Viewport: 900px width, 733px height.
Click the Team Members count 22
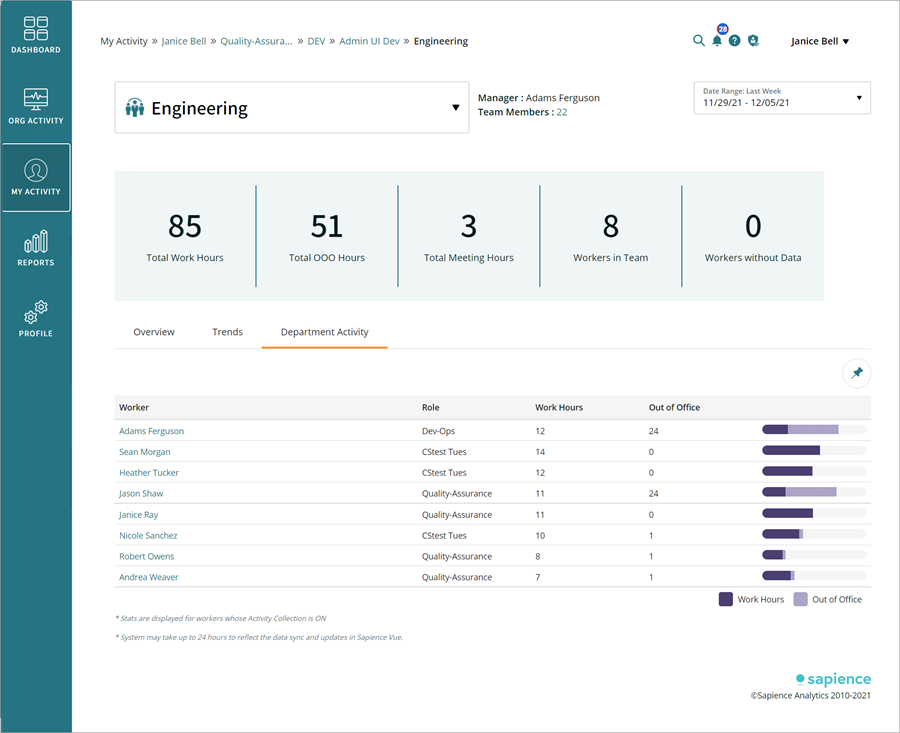(x=561, y=112)
